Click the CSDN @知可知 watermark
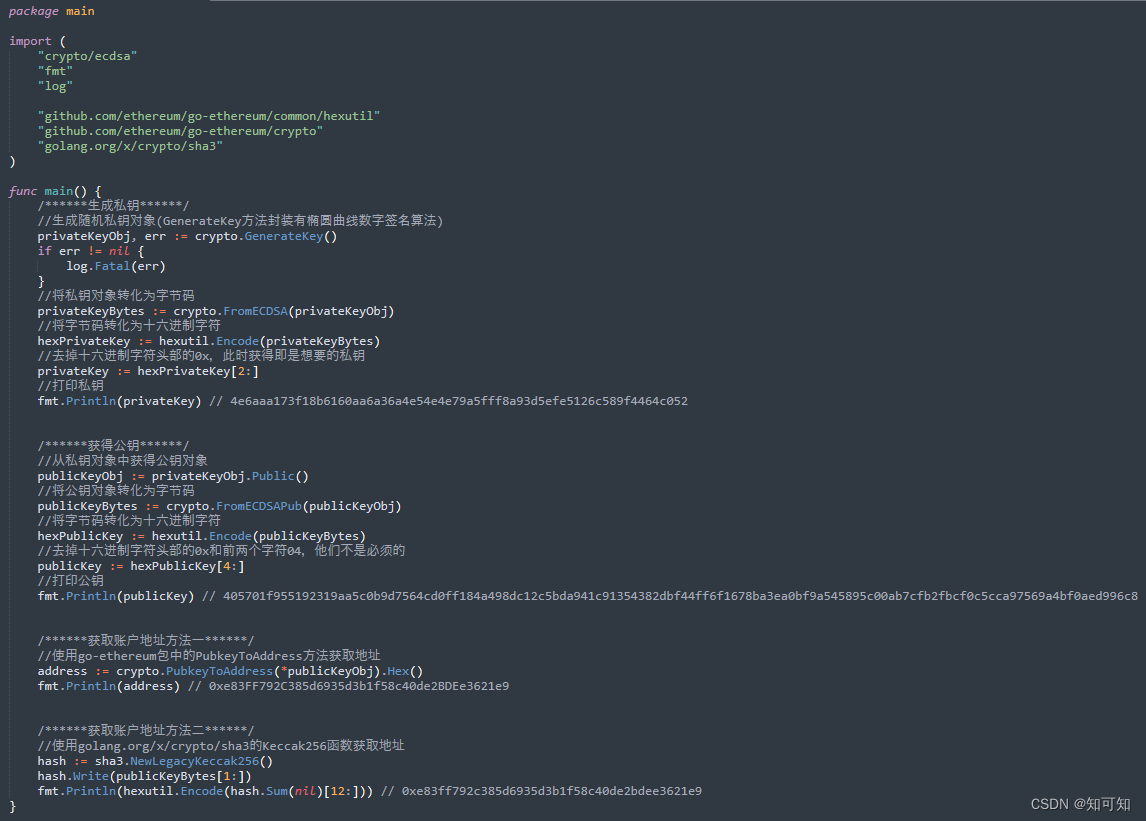The height and width of the screenshot is (821, 1146). pyautogui.click(x=1082, y=803)
